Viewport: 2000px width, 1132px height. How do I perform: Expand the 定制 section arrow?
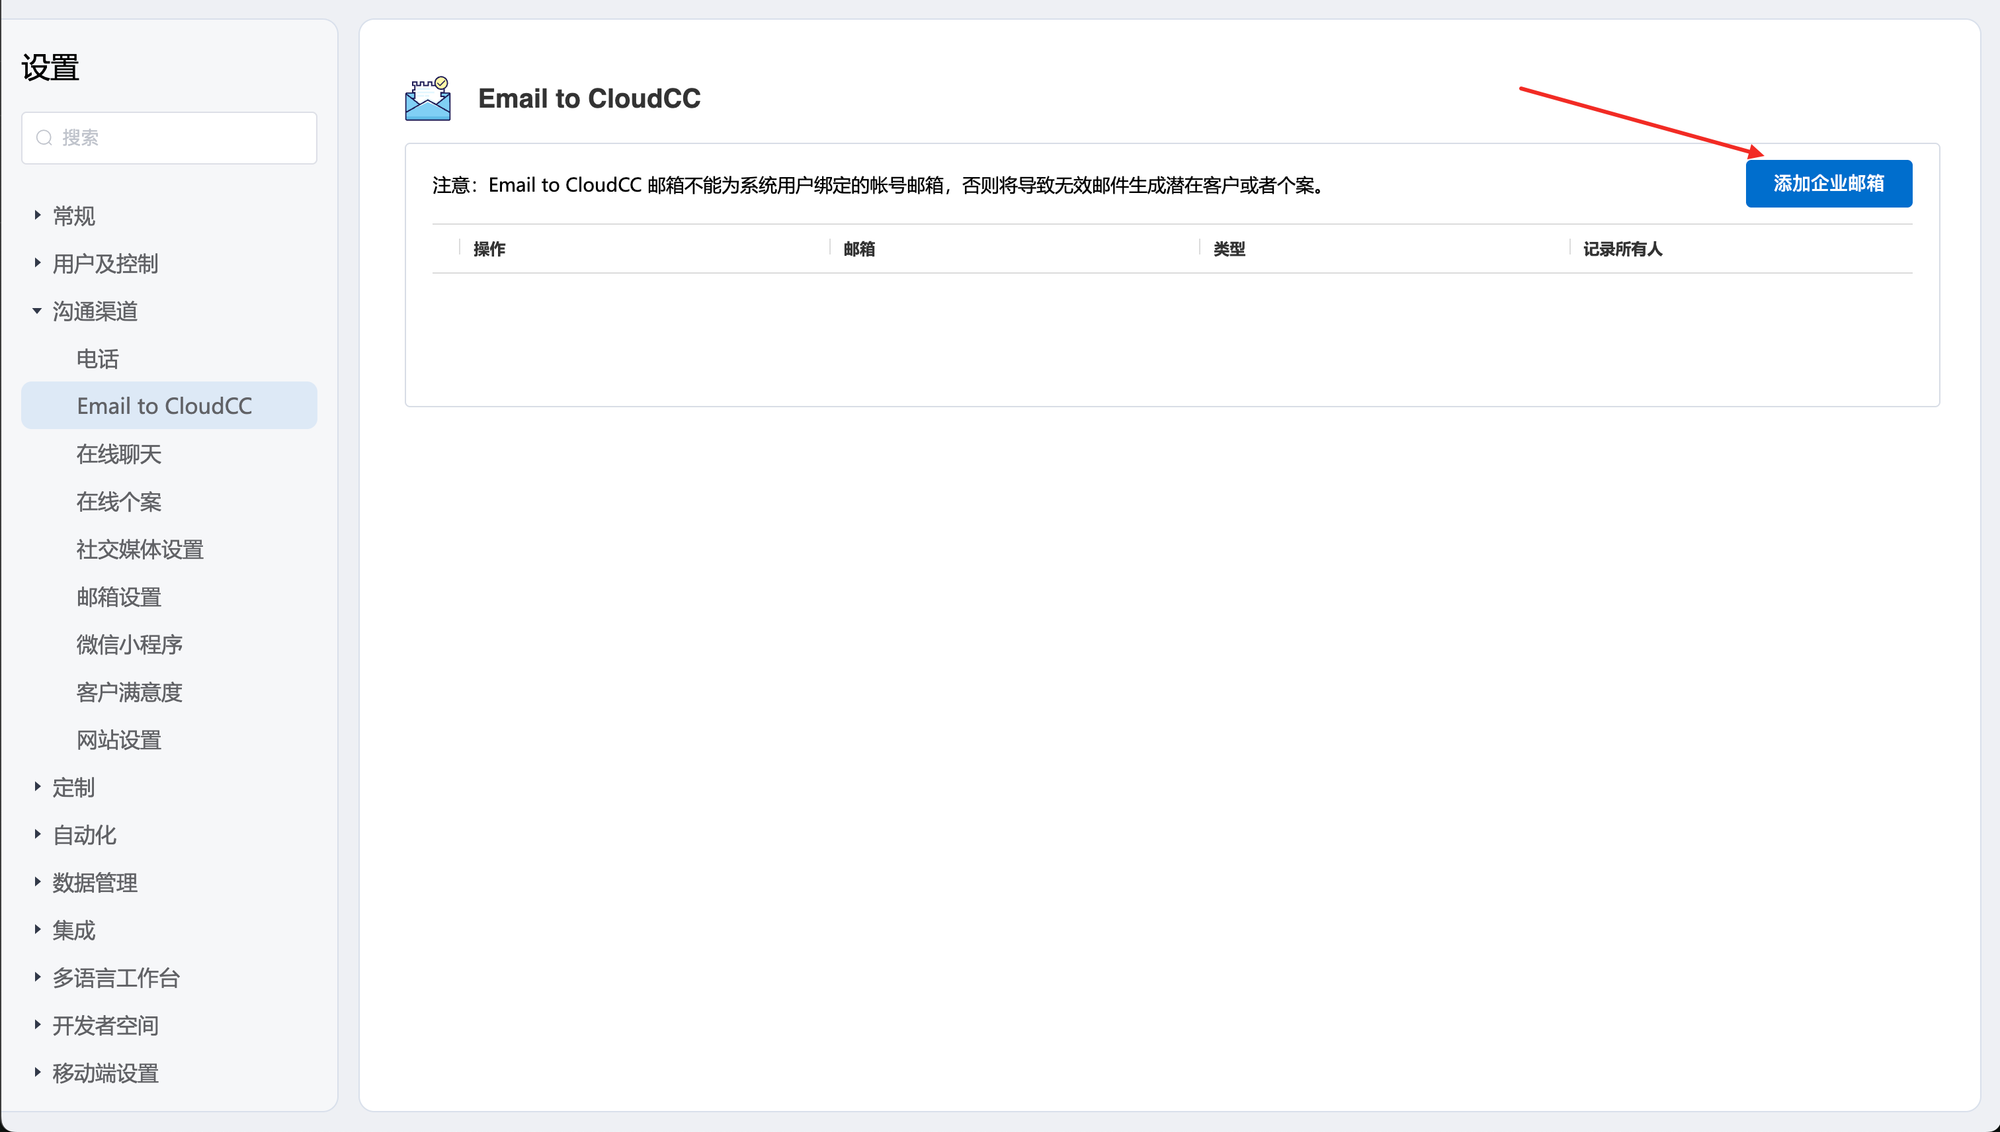37,787
